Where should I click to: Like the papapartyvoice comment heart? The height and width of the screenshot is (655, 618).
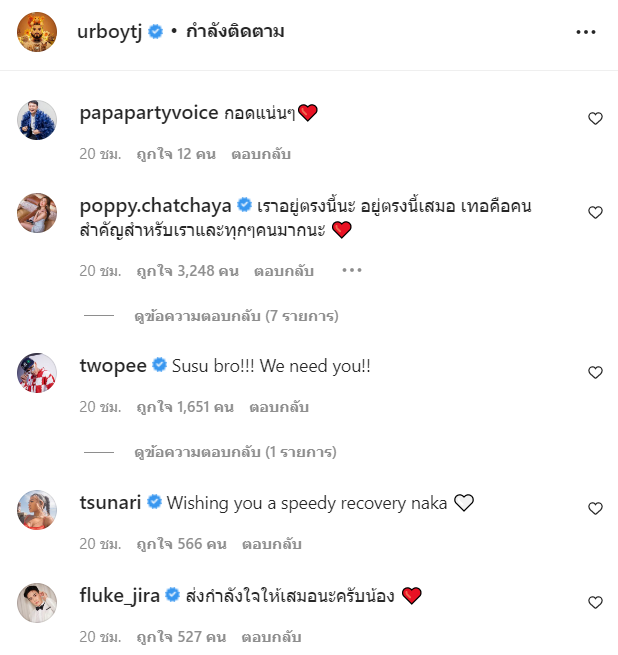(595, 119)
